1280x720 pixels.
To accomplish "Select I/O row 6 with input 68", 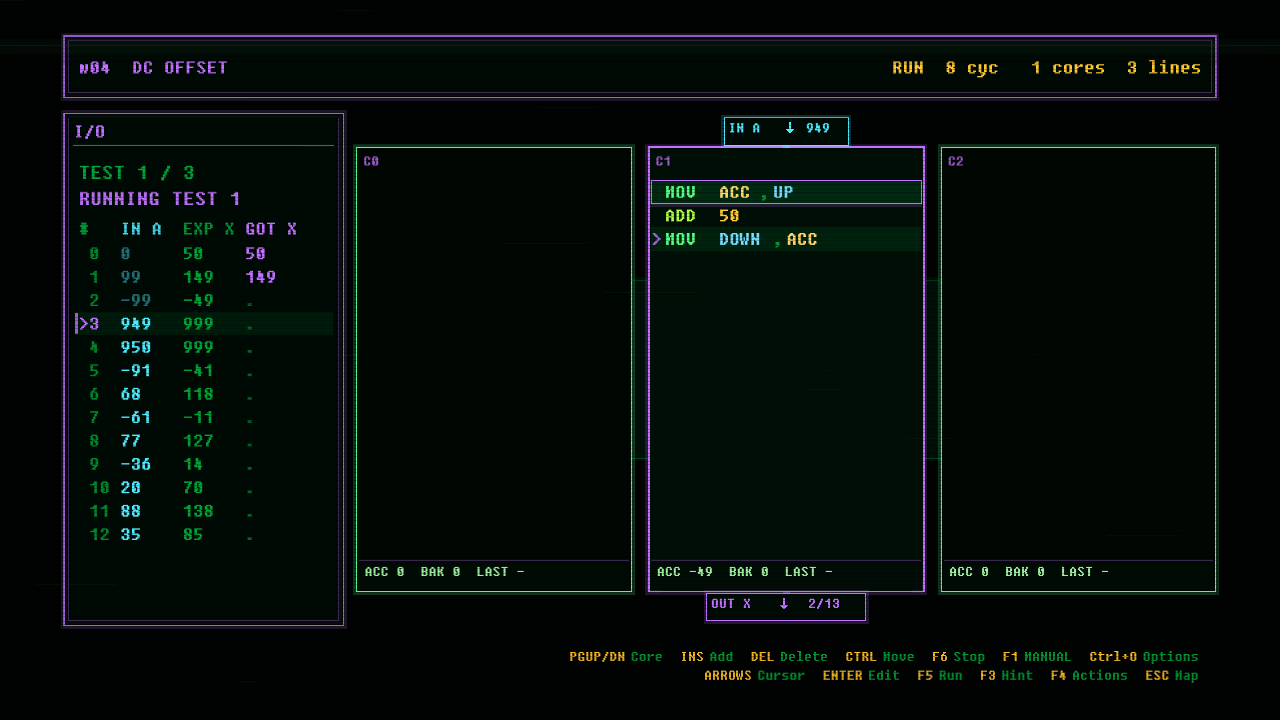I will click(x=204, y=394).
